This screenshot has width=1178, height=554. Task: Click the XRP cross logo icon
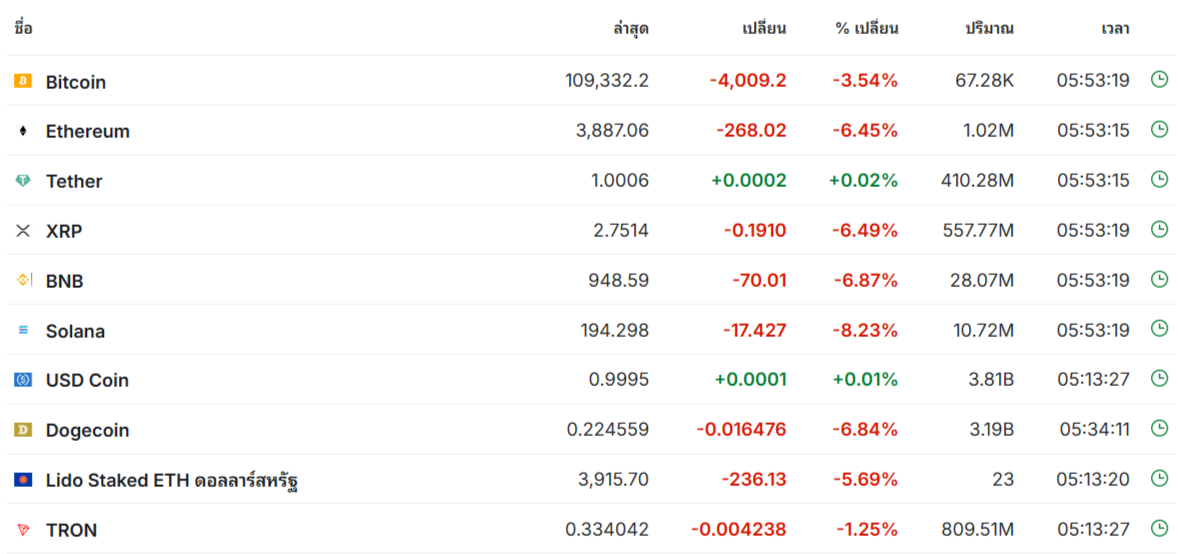[23, 231]
